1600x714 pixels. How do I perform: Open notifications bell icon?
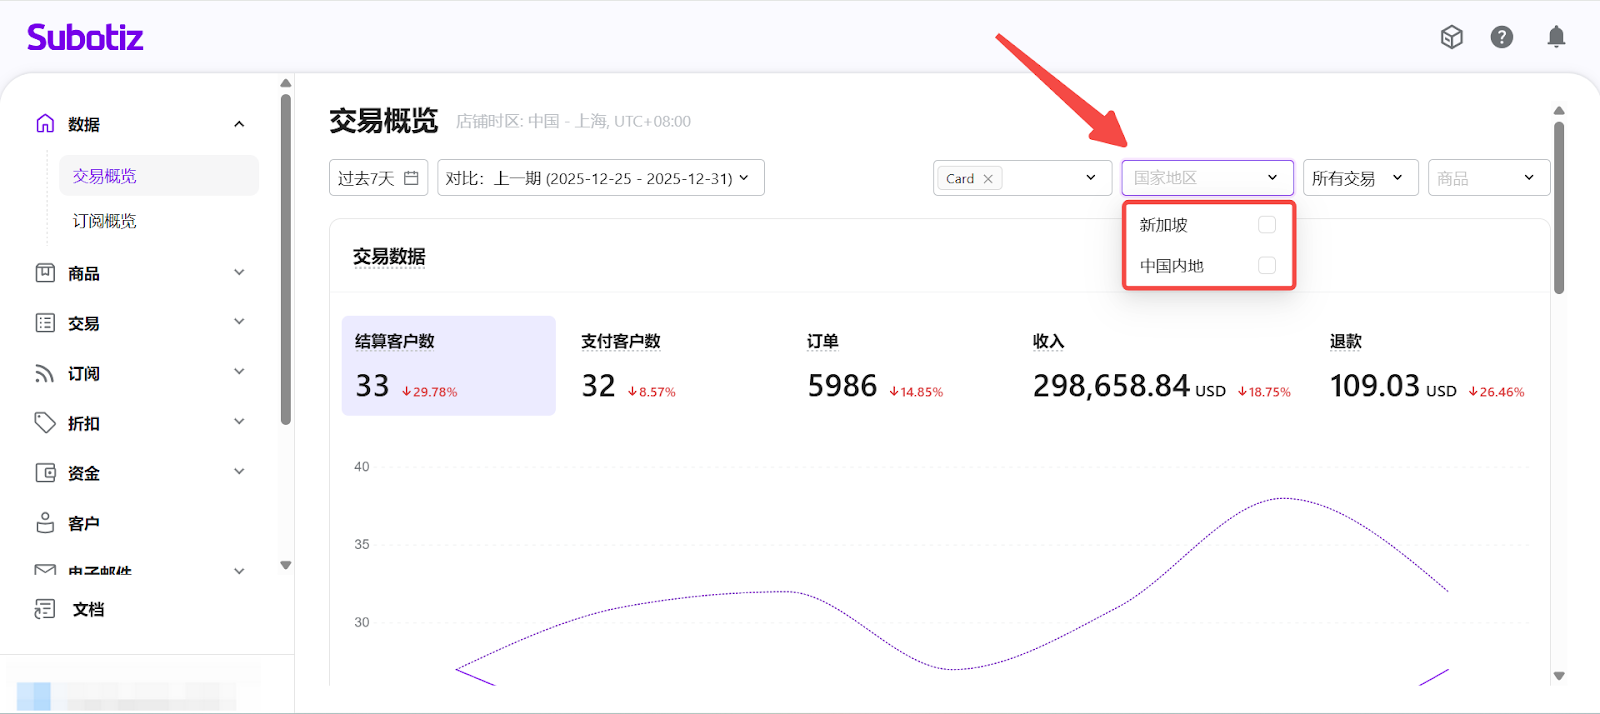[x=1556, y=37]
